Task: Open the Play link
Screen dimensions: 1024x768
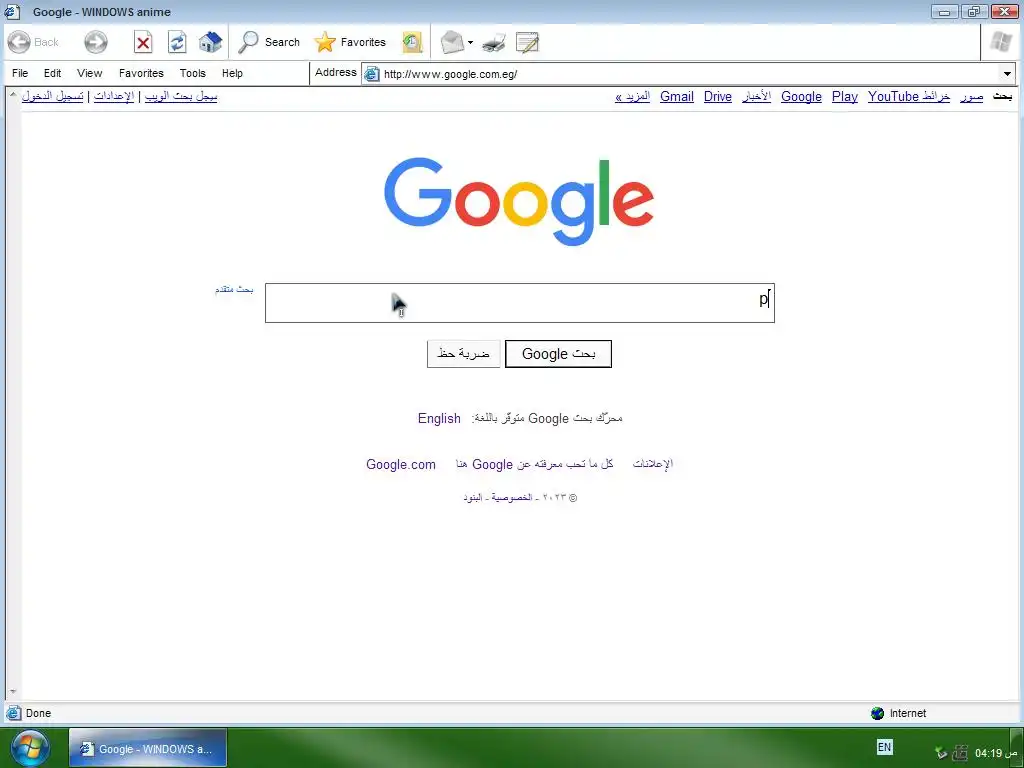Action: (844, 97)
